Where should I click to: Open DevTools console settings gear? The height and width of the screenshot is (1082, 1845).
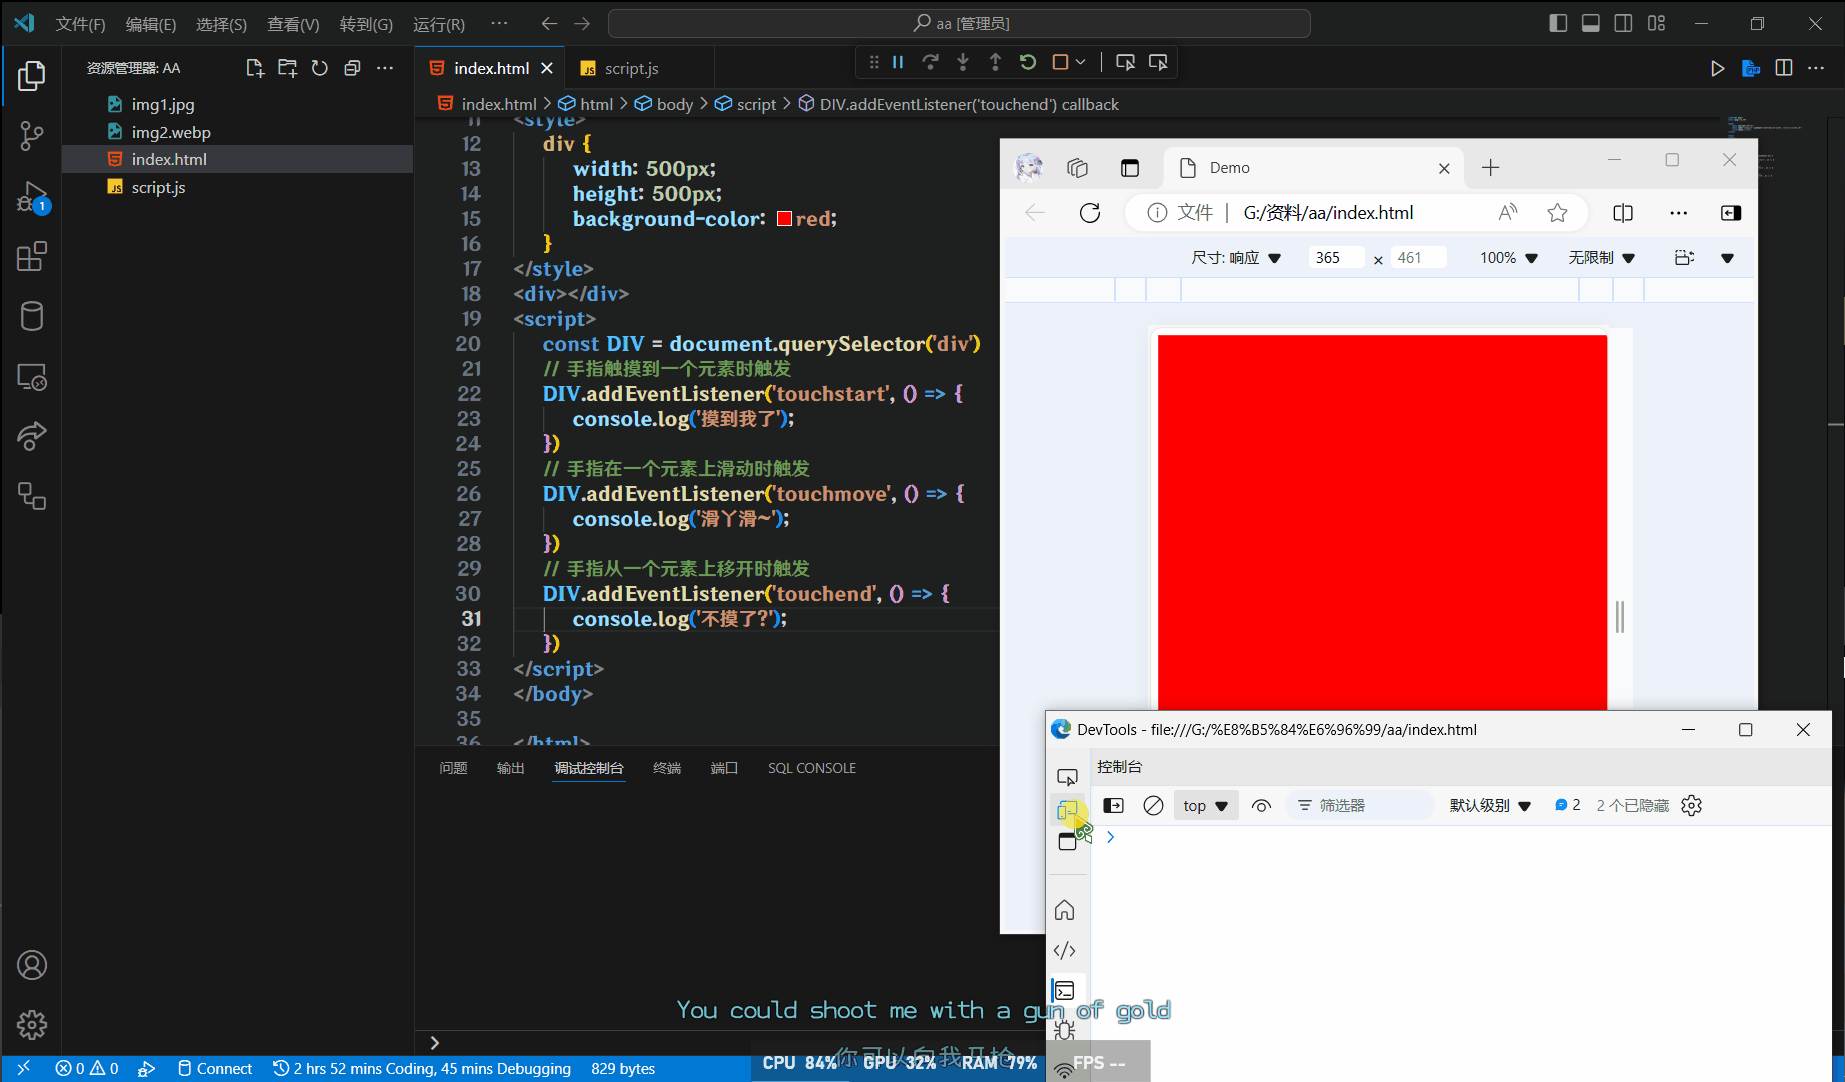pyautogui.click(x=1691, y=805)
